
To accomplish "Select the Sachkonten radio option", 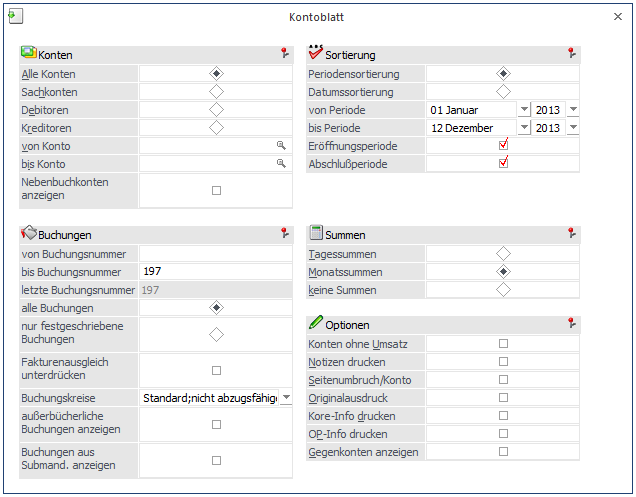I will pyautogui.click(x=216, y=92).
